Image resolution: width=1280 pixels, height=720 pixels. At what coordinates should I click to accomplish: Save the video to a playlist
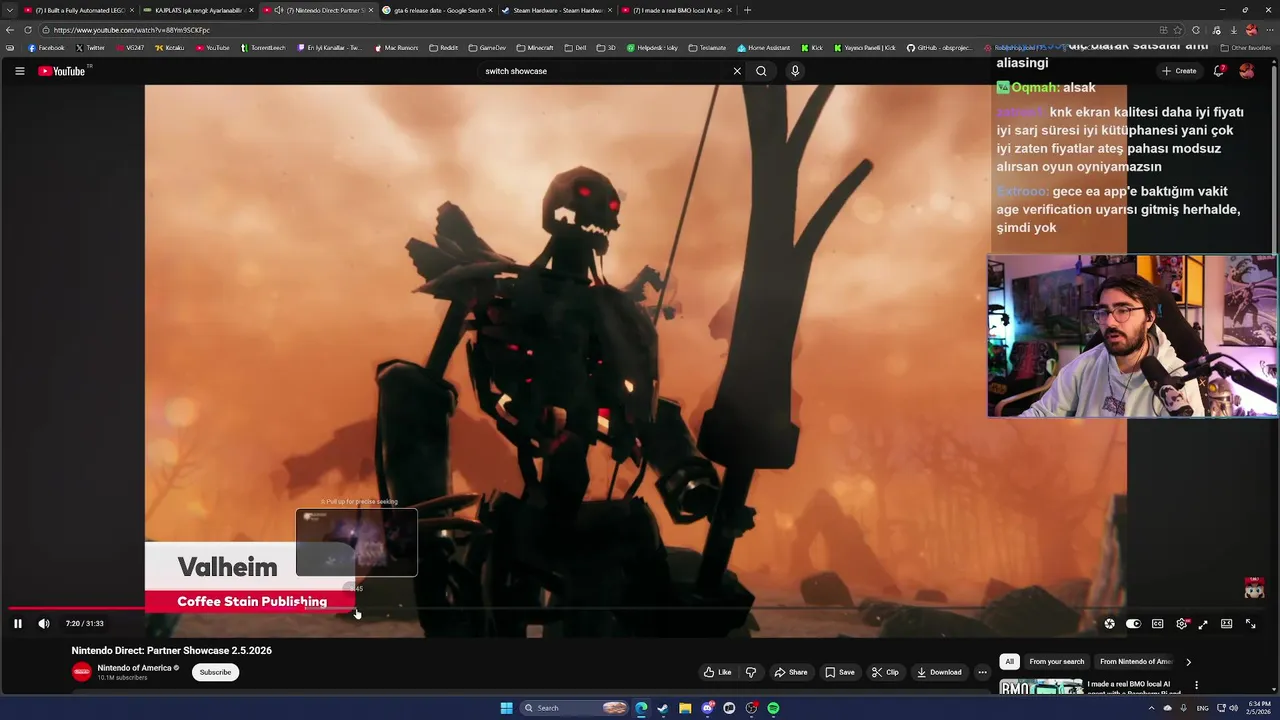coord(839,672)
